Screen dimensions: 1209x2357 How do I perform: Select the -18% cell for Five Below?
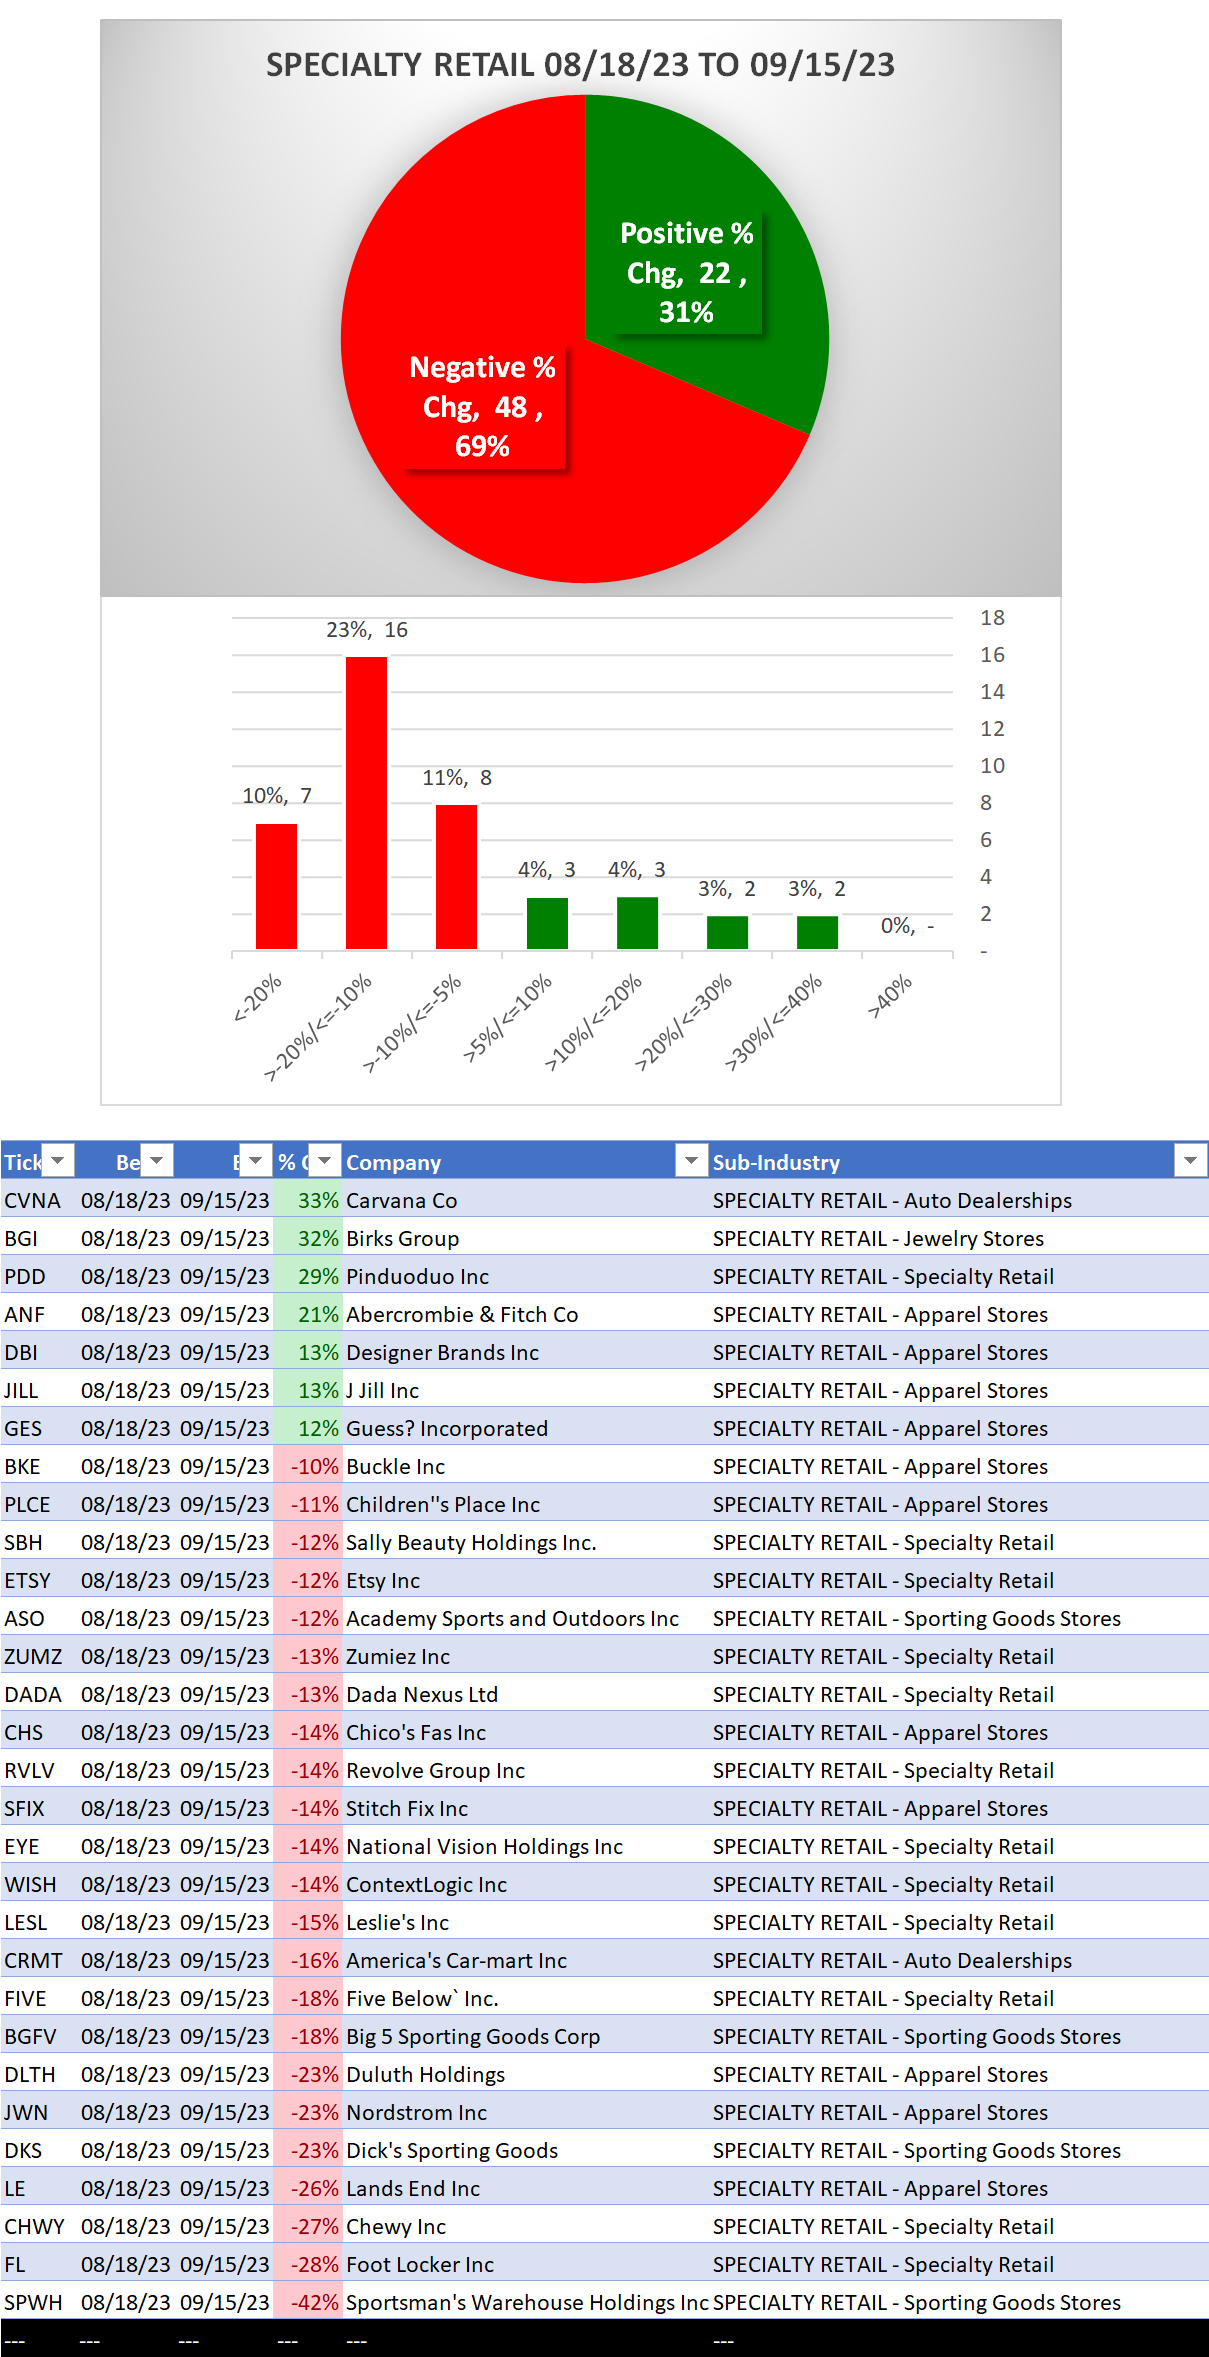(x=308, y=1998)
